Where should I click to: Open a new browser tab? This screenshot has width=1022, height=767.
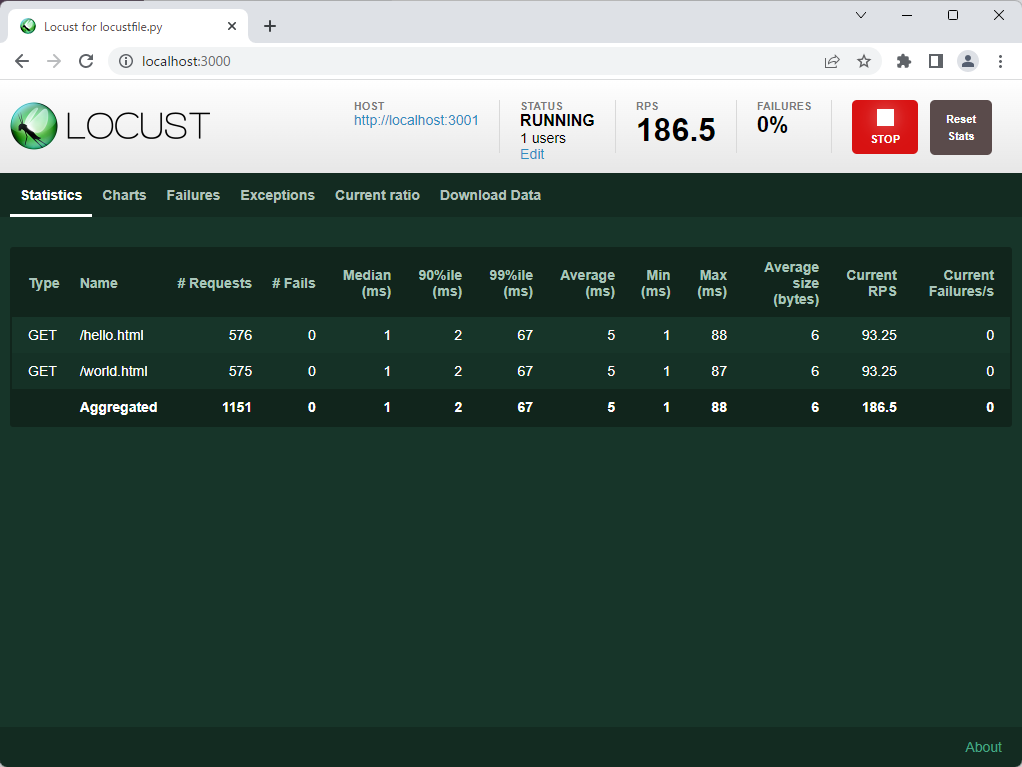[x=270, y=26]
